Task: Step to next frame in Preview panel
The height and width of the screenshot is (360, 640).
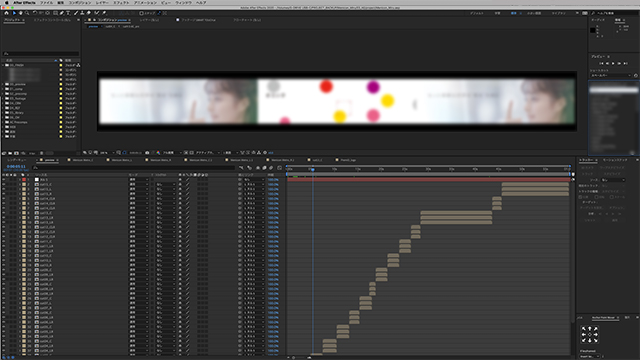Action: (x=619, y=64)
